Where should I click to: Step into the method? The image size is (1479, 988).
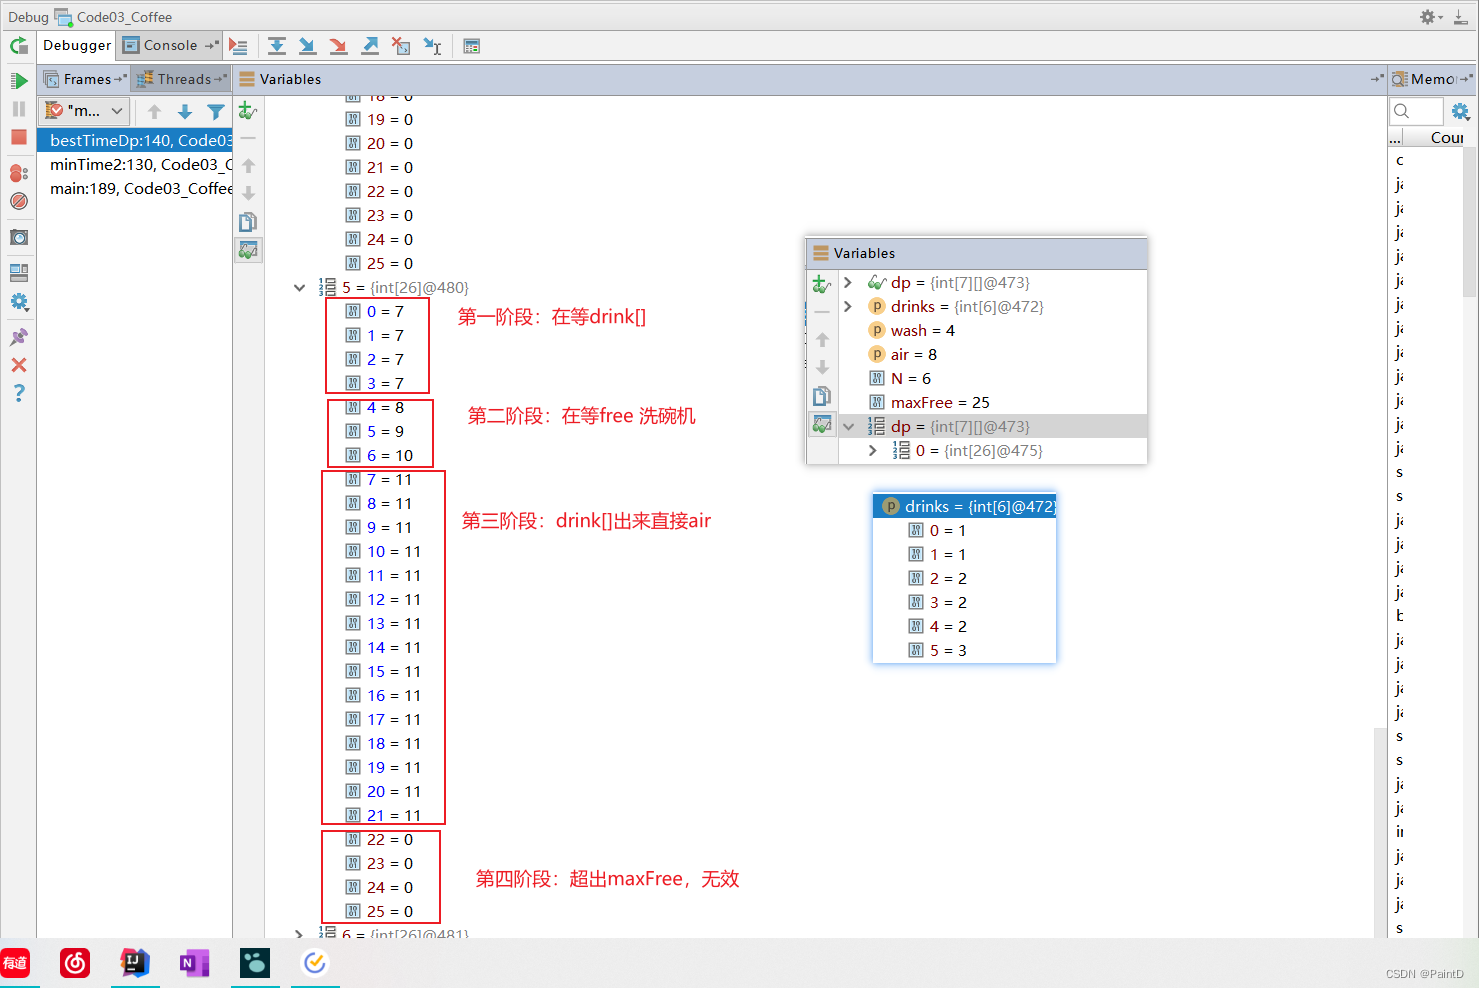click(307, 46)
